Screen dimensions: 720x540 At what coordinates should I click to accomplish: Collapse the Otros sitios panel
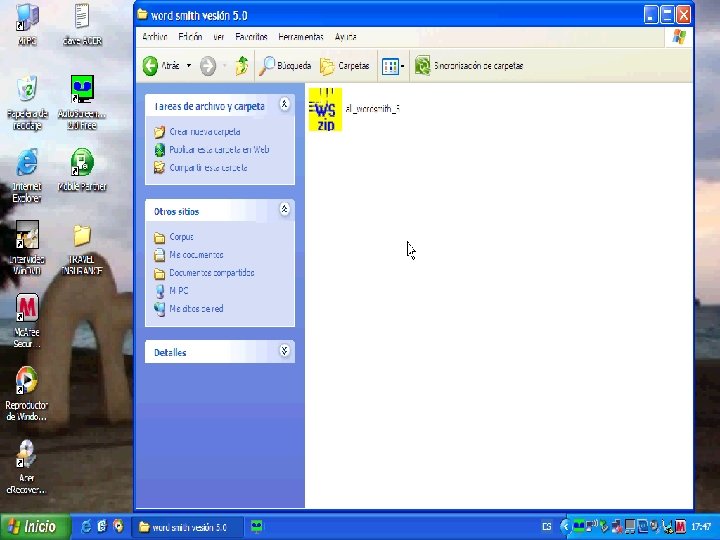pyautogui.click(x=284, y=209)
